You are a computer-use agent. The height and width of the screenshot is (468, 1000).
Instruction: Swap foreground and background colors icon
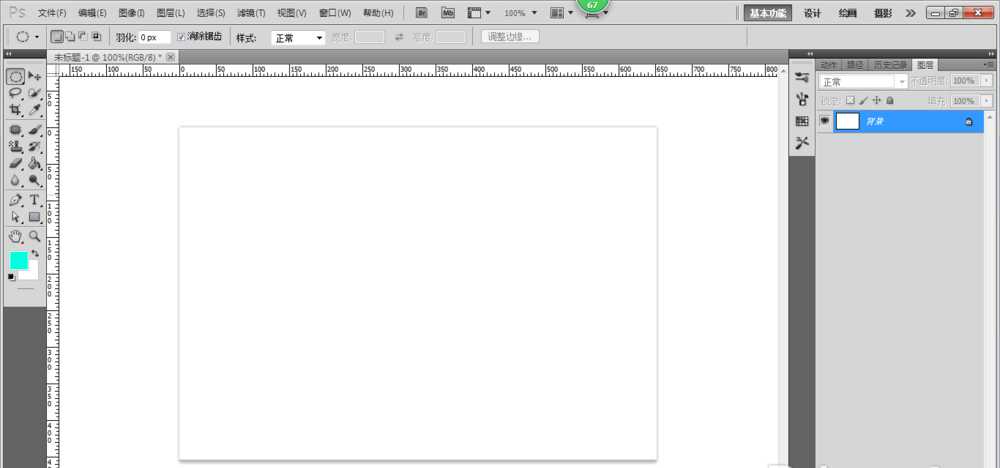click(x=35, y=253)
